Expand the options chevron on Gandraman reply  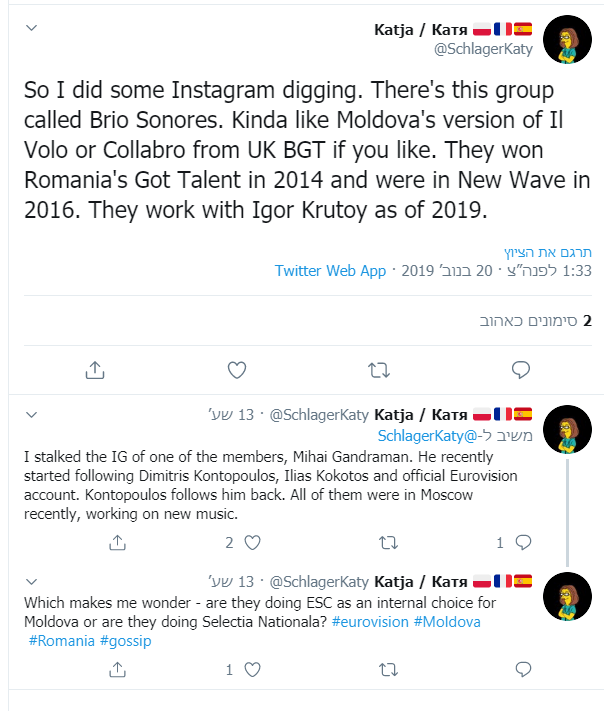coord(32,414)
